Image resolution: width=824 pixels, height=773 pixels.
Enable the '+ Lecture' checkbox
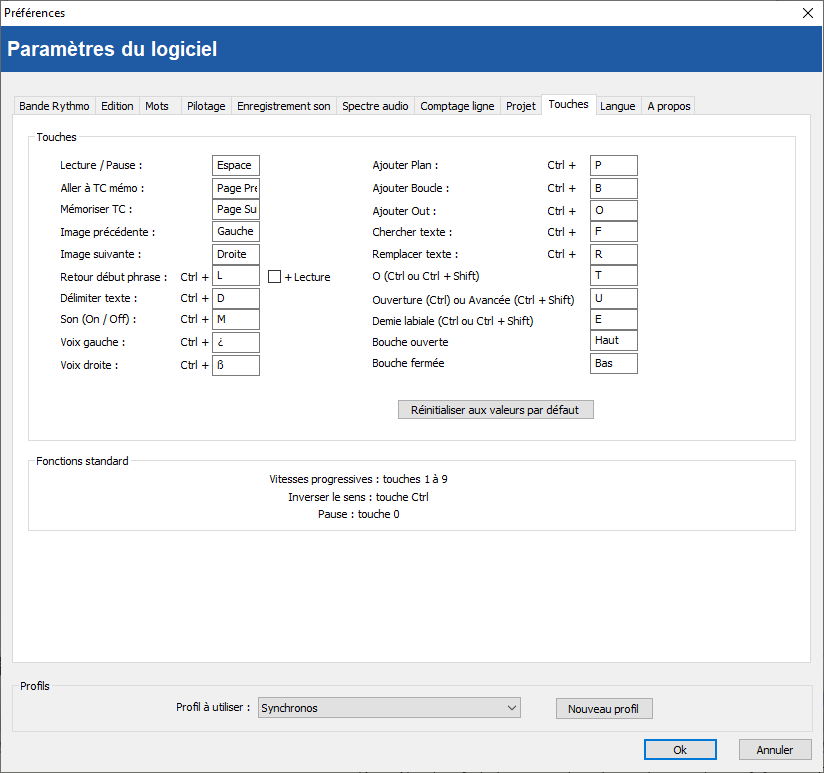(x=275, y=277)
